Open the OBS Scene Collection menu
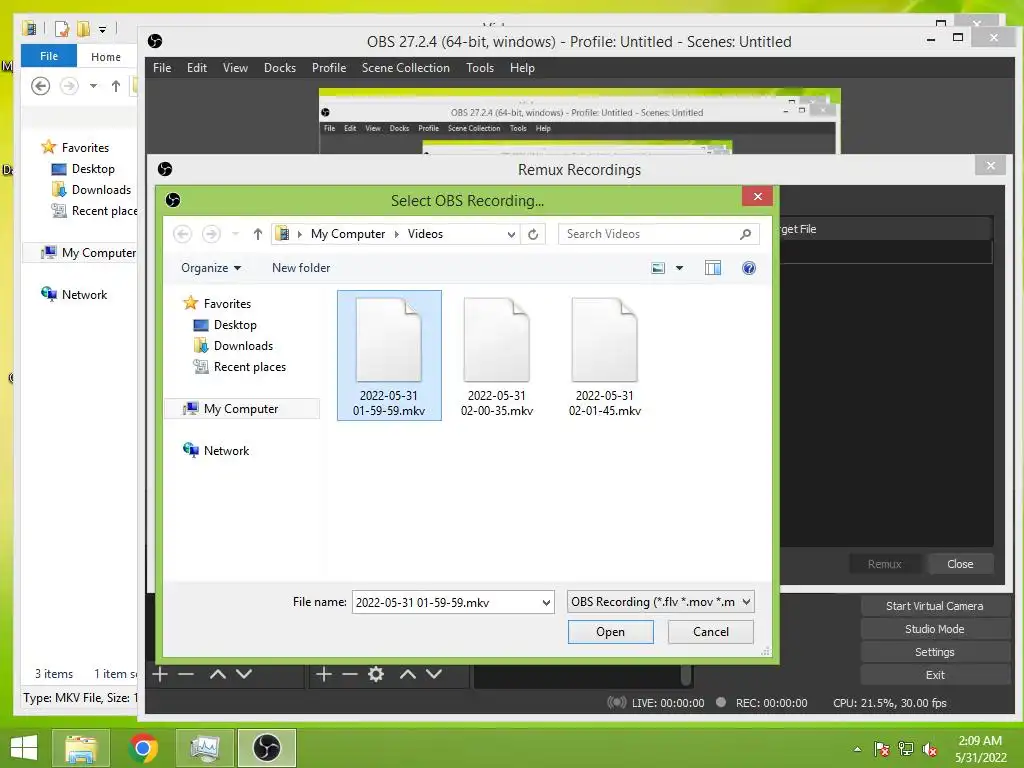The height and width of the screenshot is (768, 1024). click(x=406, y=68)
